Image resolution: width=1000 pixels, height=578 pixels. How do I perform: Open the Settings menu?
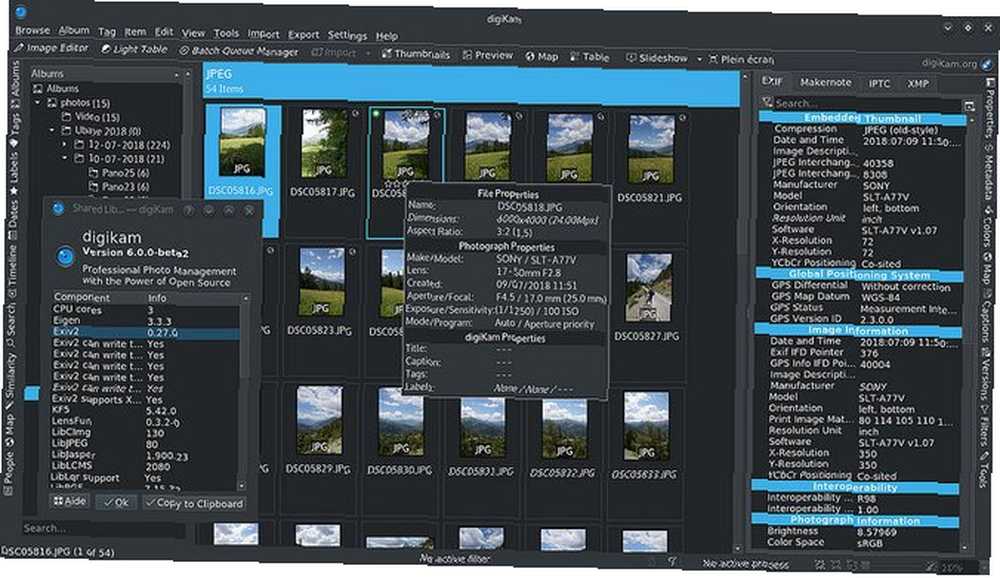347,35
